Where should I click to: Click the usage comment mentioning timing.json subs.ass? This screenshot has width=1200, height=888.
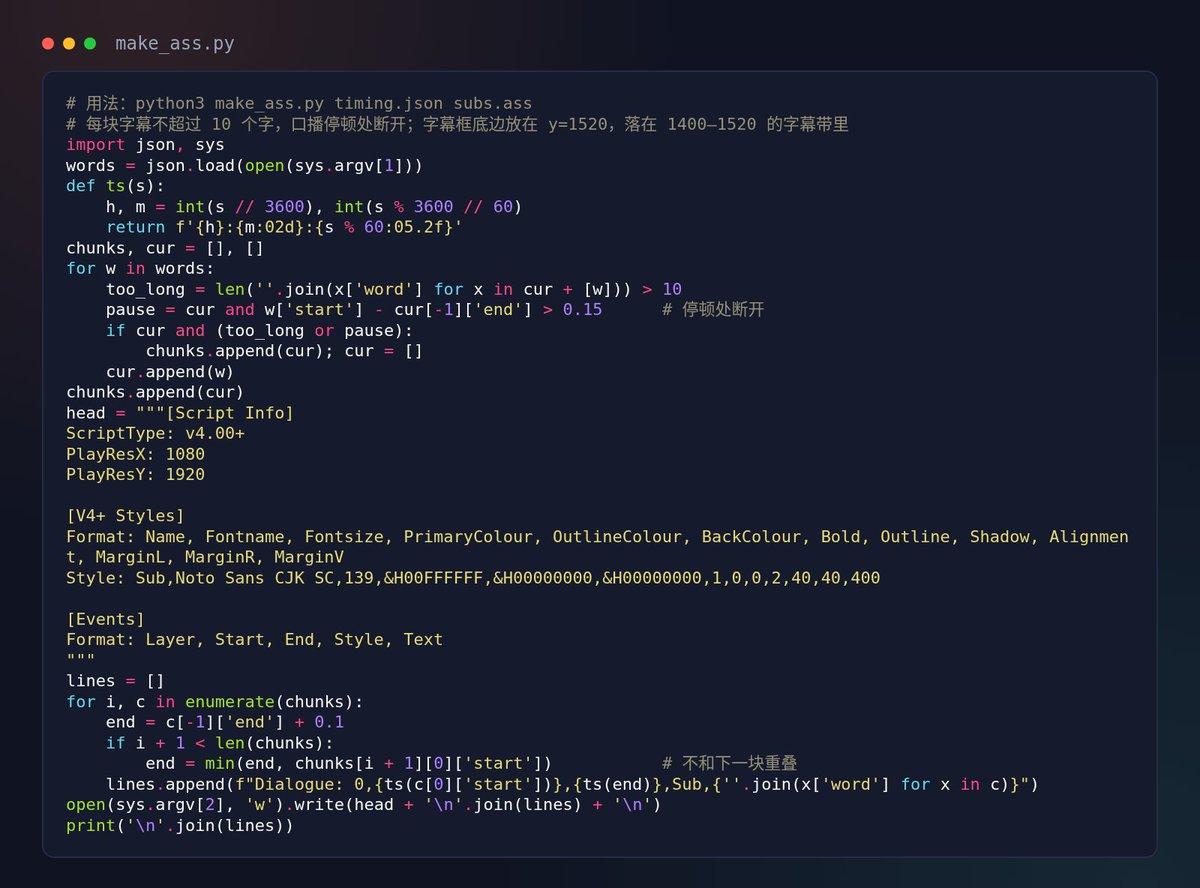pos(299,103)
